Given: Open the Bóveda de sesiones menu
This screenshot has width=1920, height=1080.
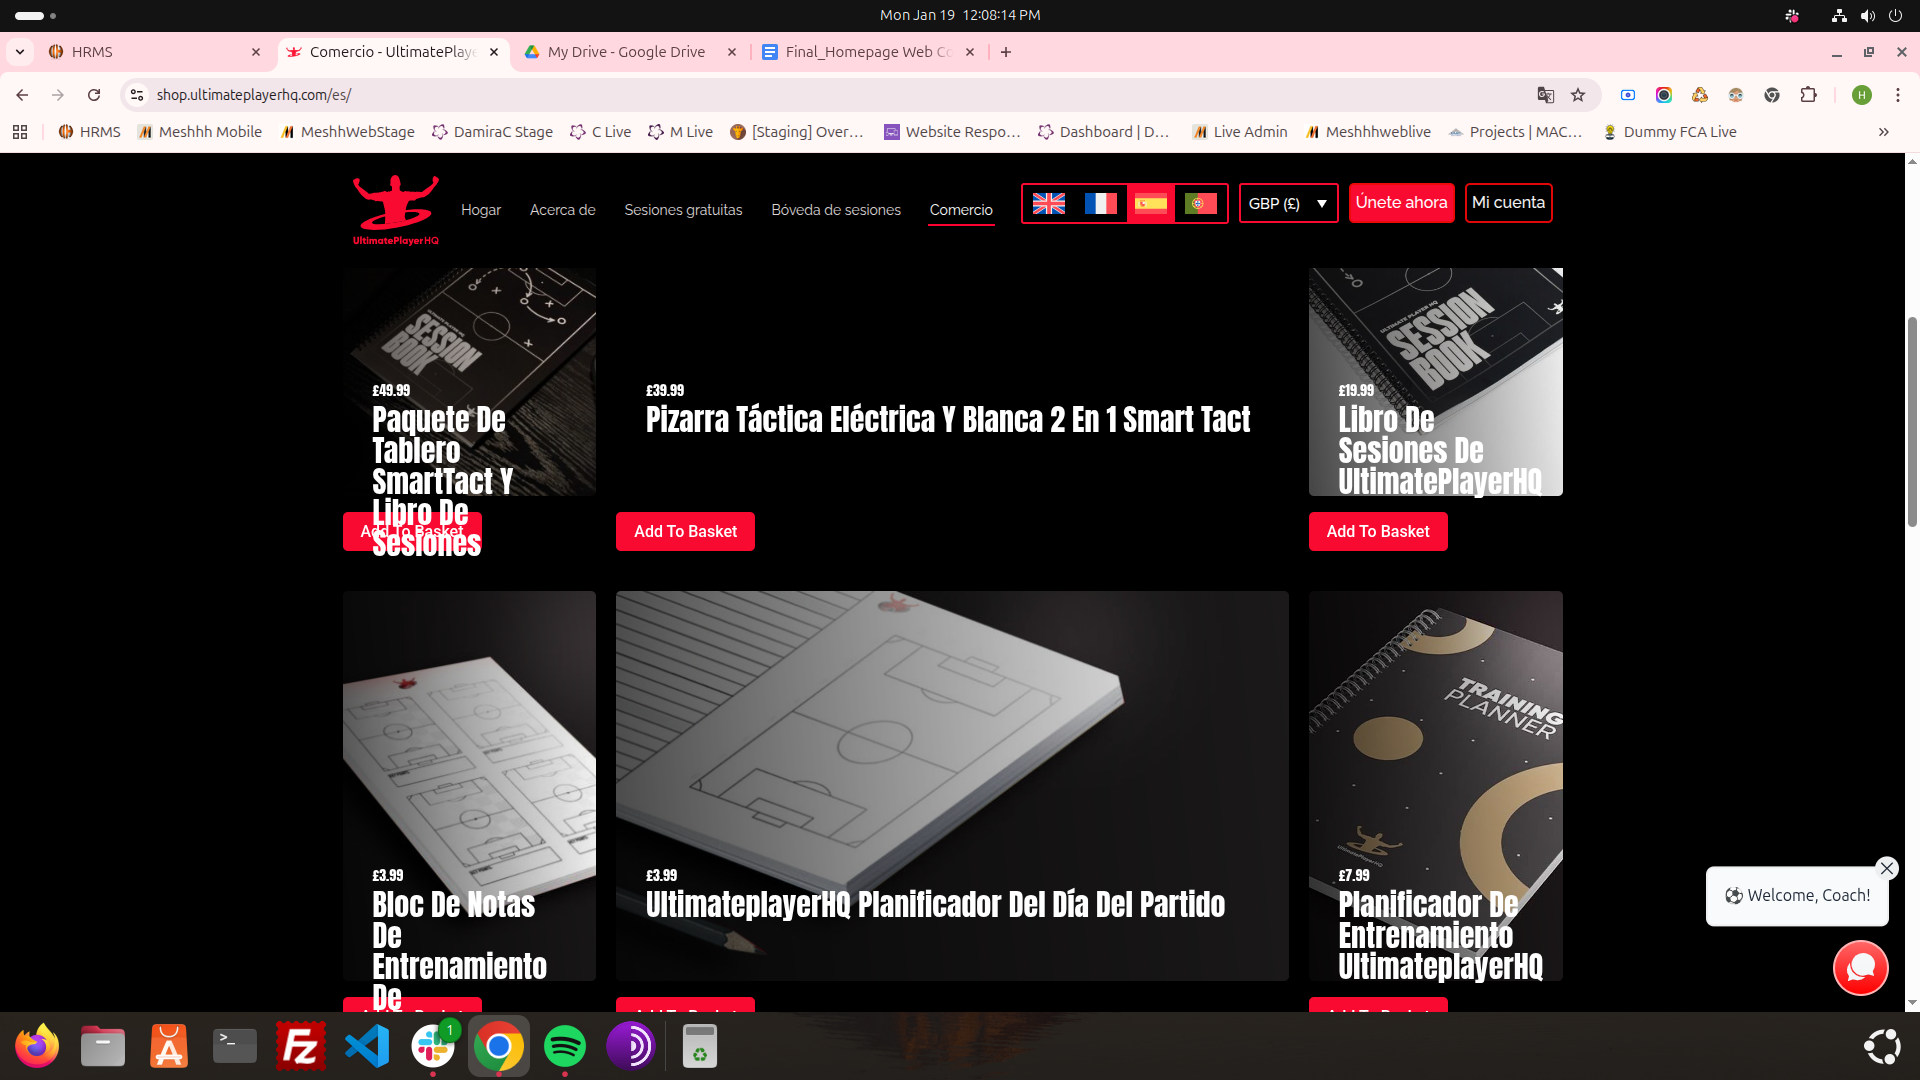Looking at the screenshot, I should [835, 210].
